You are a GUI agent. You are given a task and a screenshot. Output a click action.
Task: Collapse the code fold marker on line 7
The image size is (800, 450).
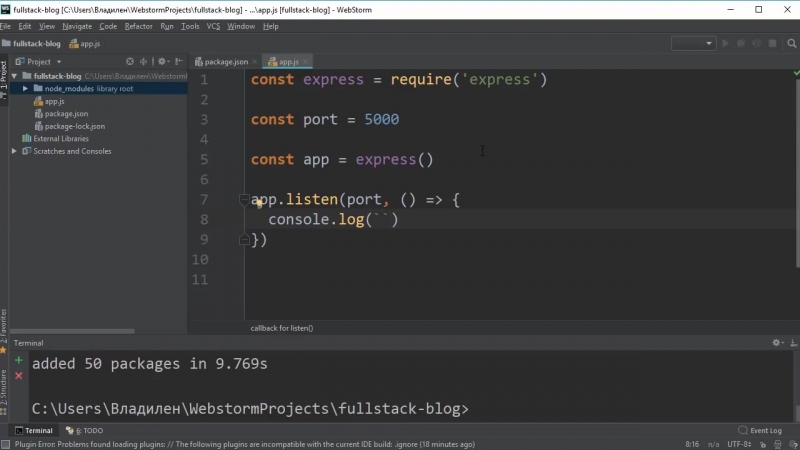(244, 199)
